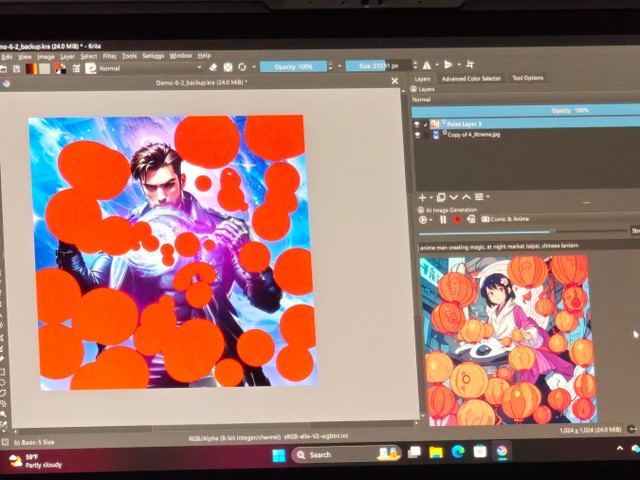Click the red record button
This screenshot has height=480, width=640.
[x=457, y=220]
